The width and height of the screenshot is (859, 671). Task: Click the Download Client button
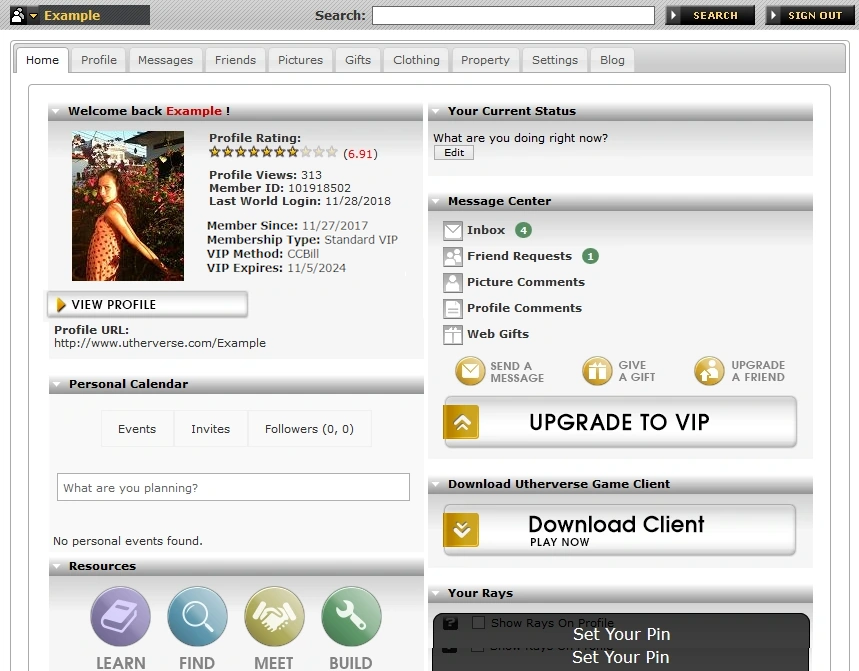[620, 530]
